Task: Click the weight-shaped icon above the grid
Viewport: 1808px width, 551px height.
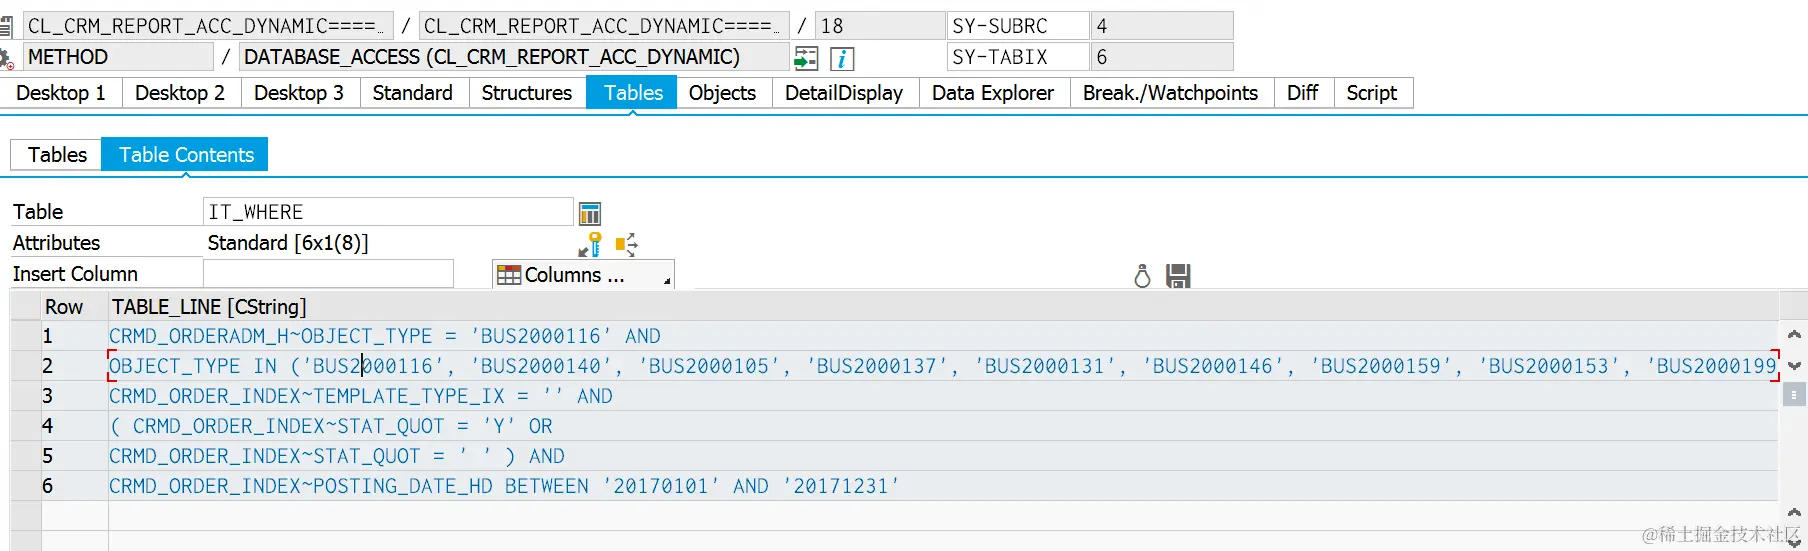Action: pos(1142,276)
